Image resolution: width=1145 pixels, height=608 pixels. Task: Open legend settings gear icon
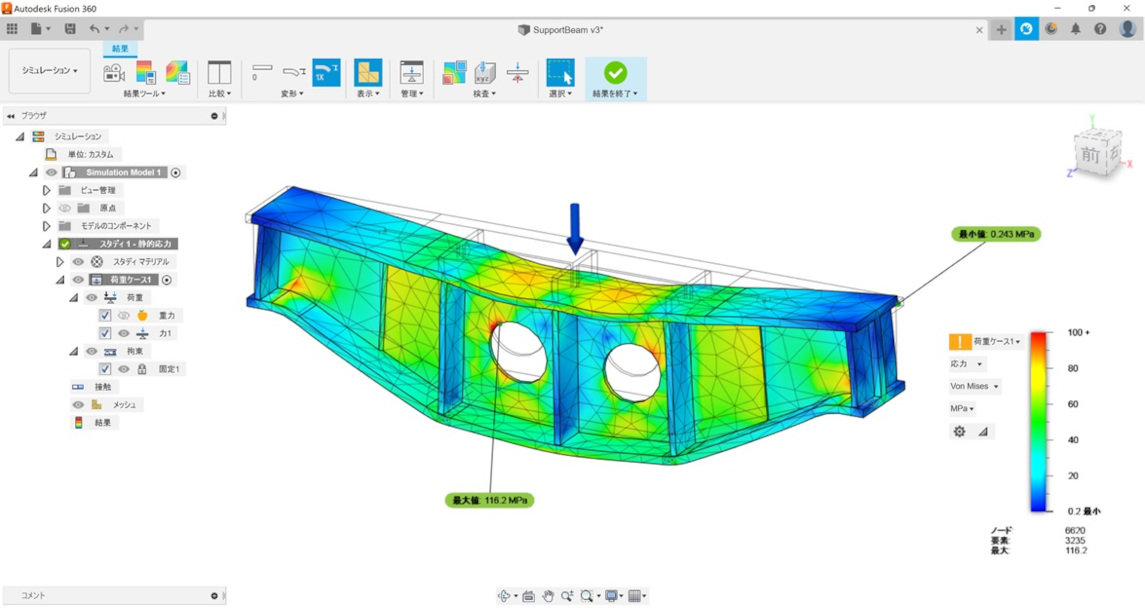click(x=959, y=431)
